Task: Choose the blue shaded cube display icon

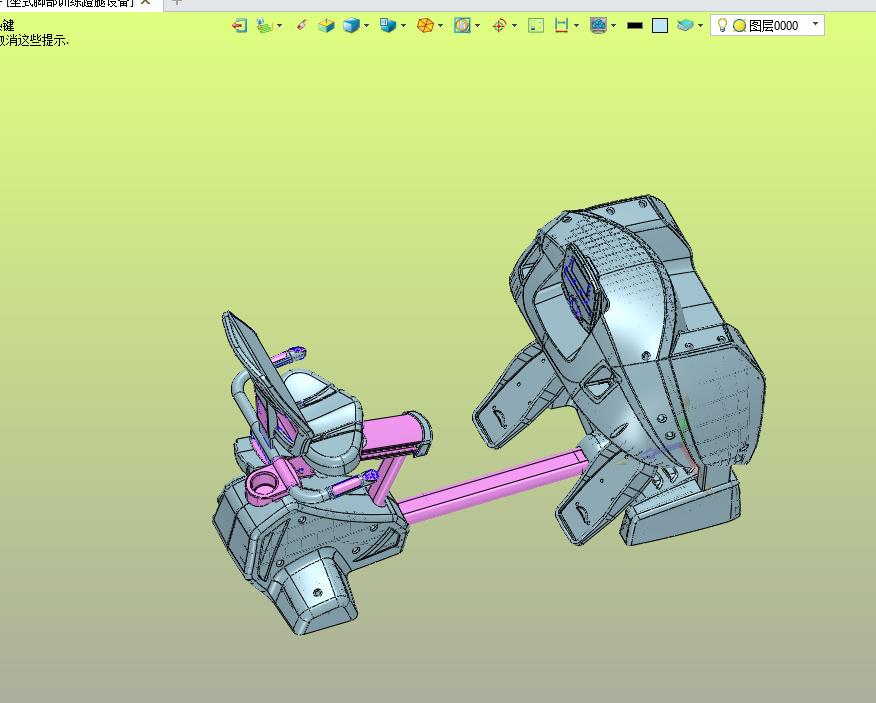Action: point(351,25)
